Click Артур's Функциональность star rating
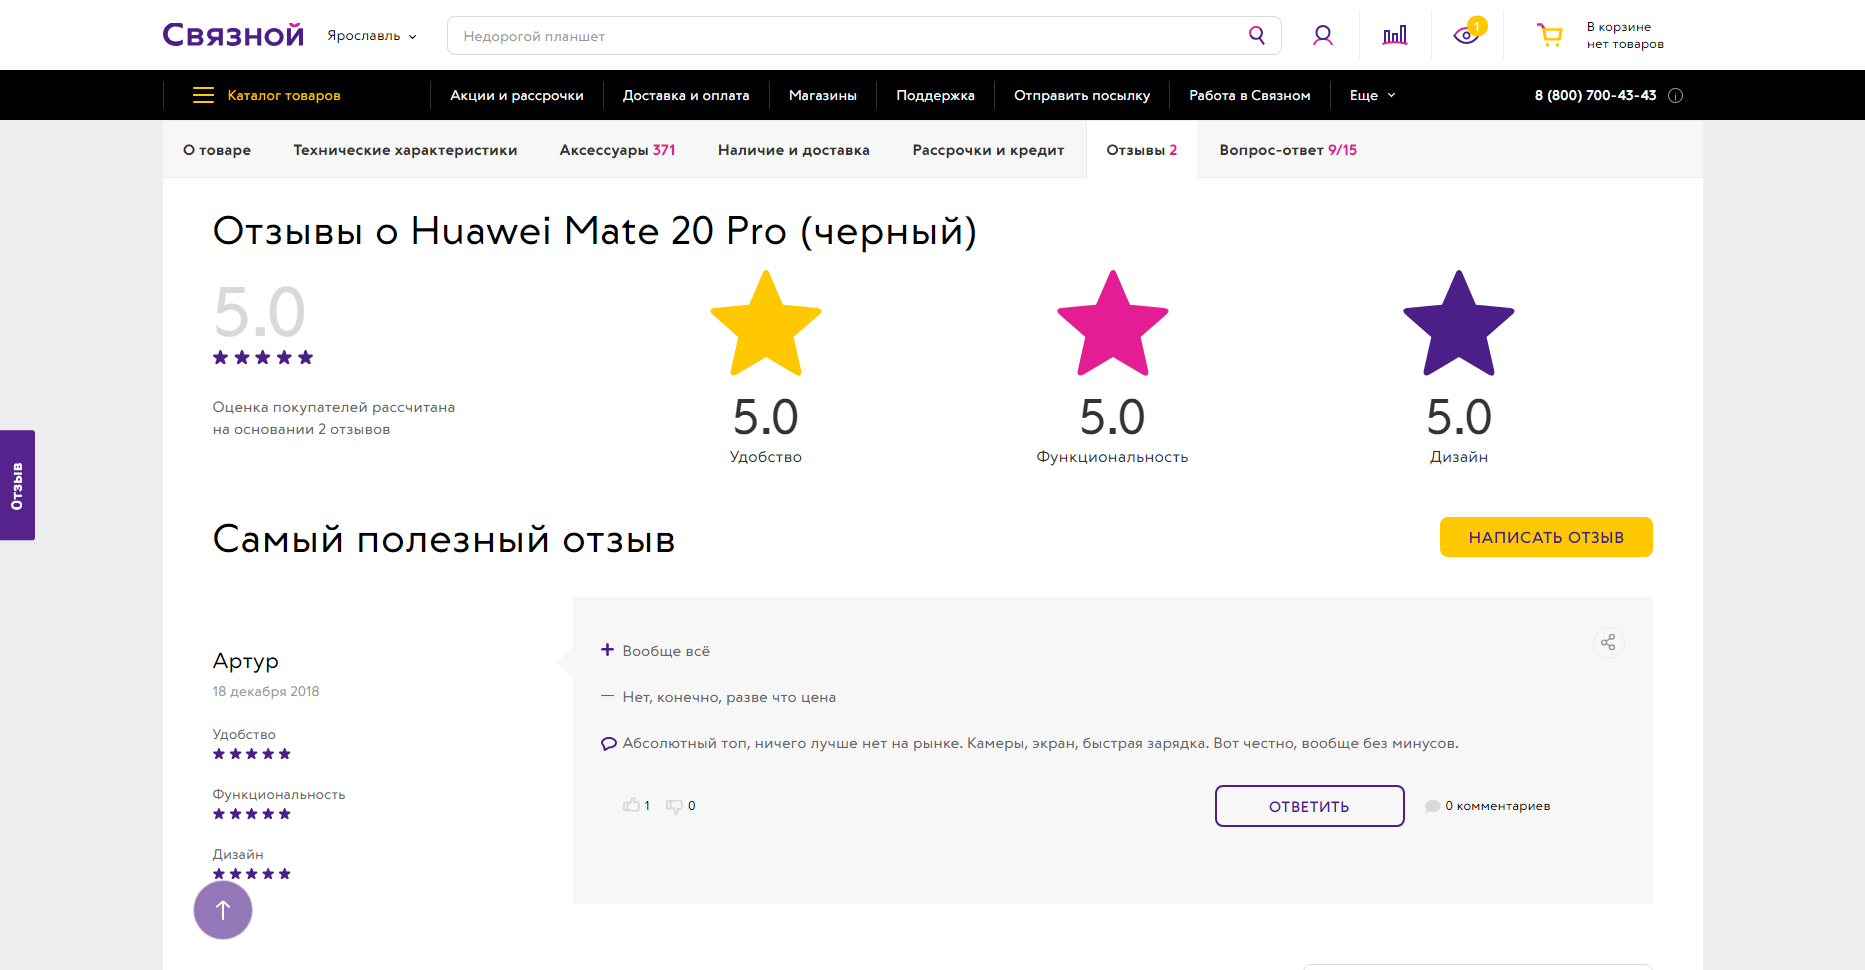The width and height of the screenshot is (1865, 970). (252, 814)
